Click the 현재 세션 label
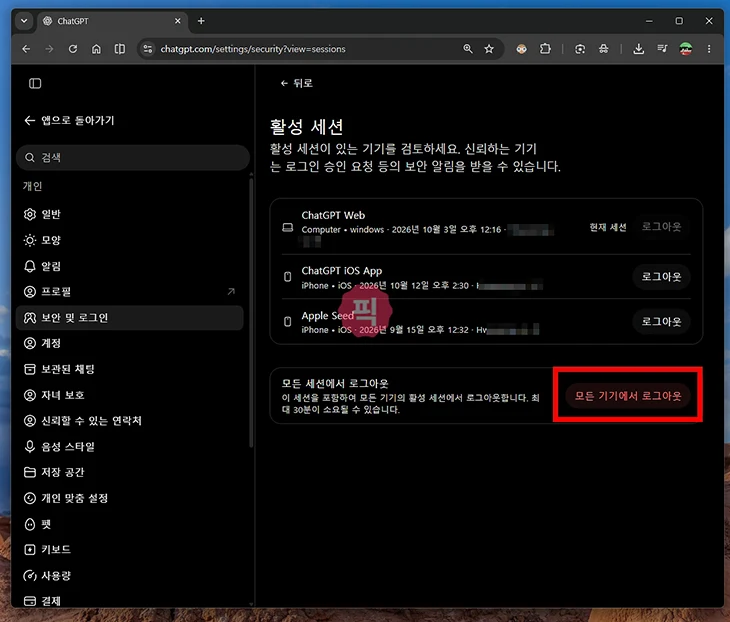Viewport: 730px width, 622px height. pos(608,227)
